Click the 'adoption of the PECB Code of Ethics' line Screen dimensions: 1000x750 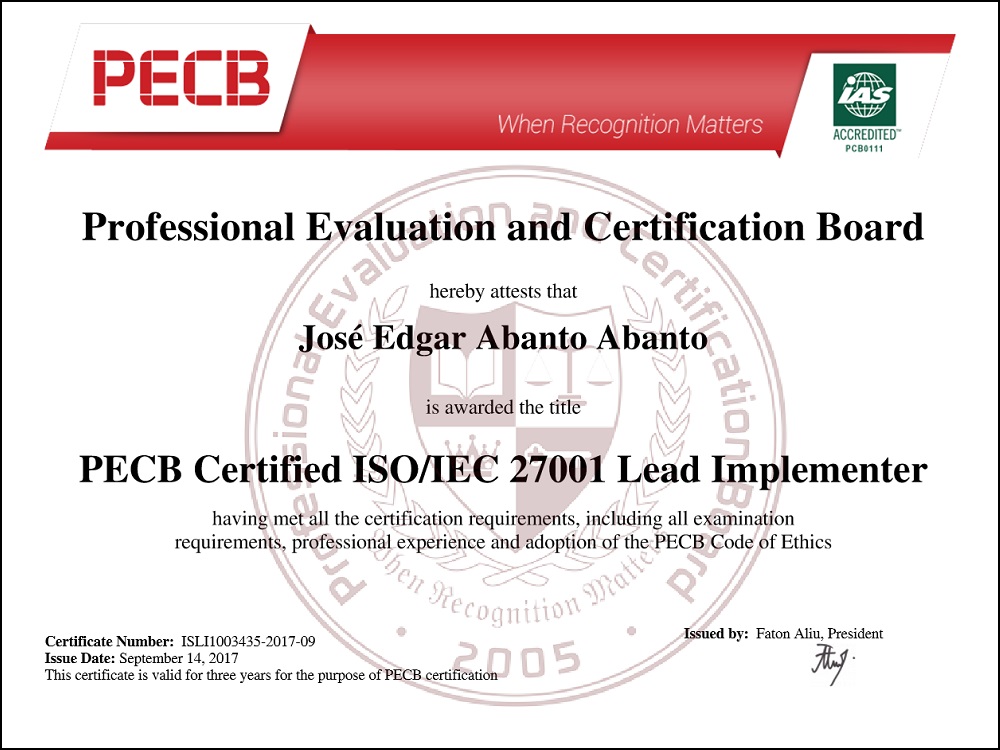[503, 542]
